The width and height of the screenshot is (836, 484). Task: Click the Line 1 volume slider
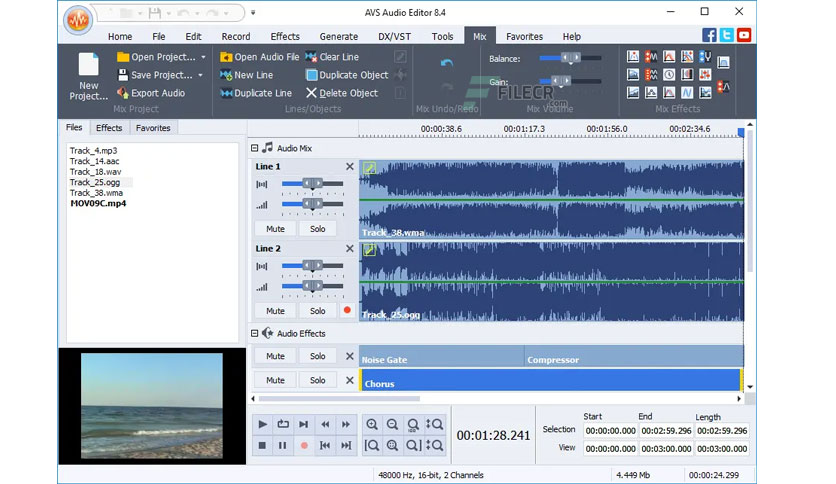(x=312, y=204)
